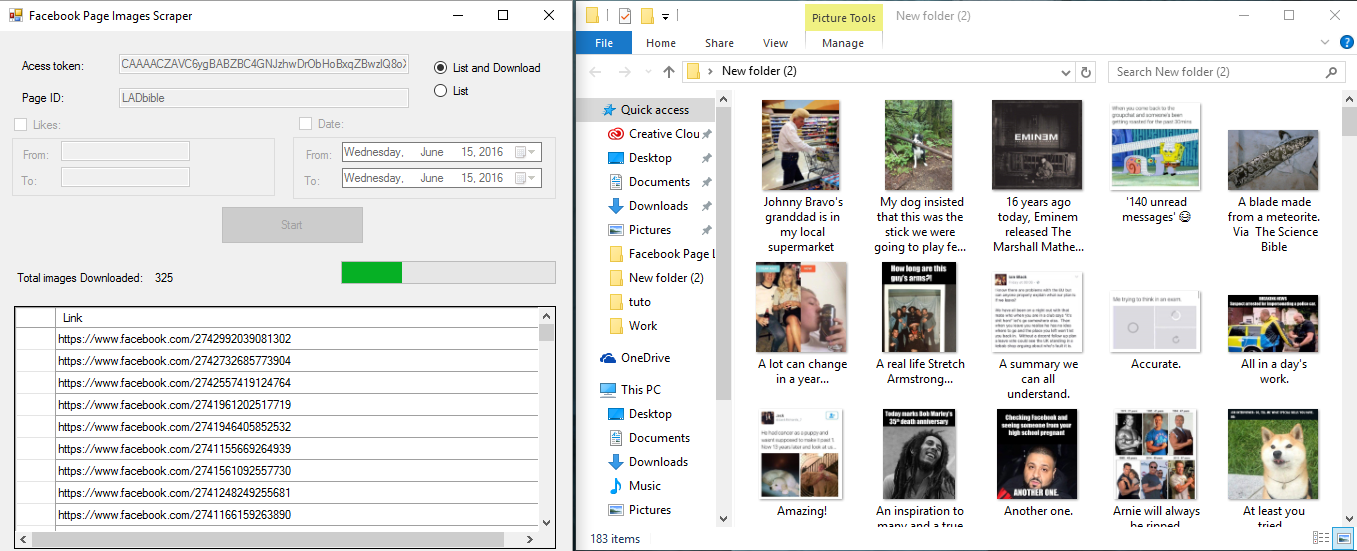Go up one folder level
This screenshot has height=551, width=1357.
(669, 72)
